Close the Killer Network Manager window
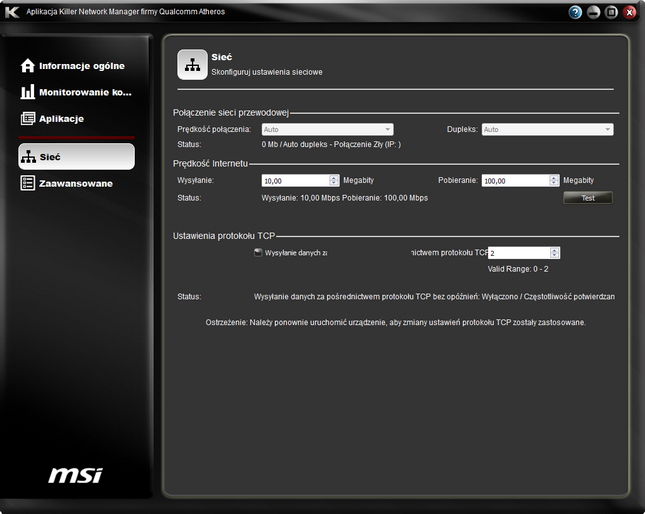This screenshot has height=514, width=645. (629, 12)
